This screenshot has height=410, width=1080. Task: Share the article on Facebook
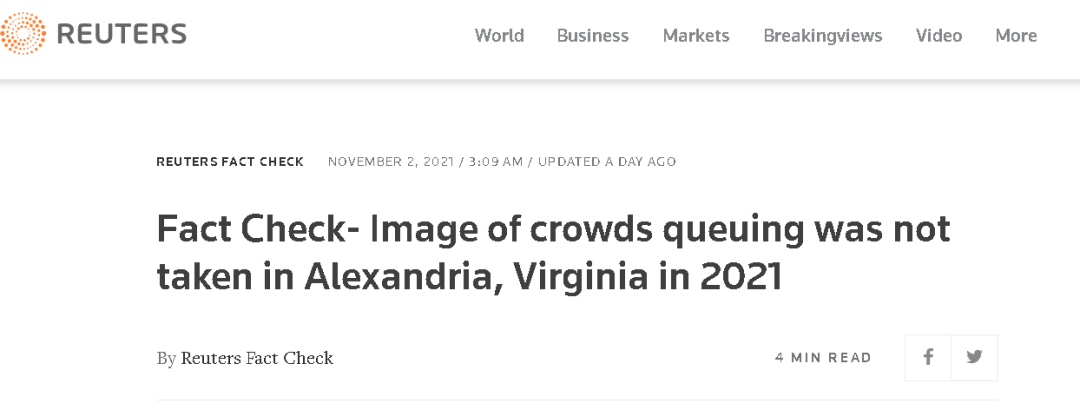pos(928,357)
